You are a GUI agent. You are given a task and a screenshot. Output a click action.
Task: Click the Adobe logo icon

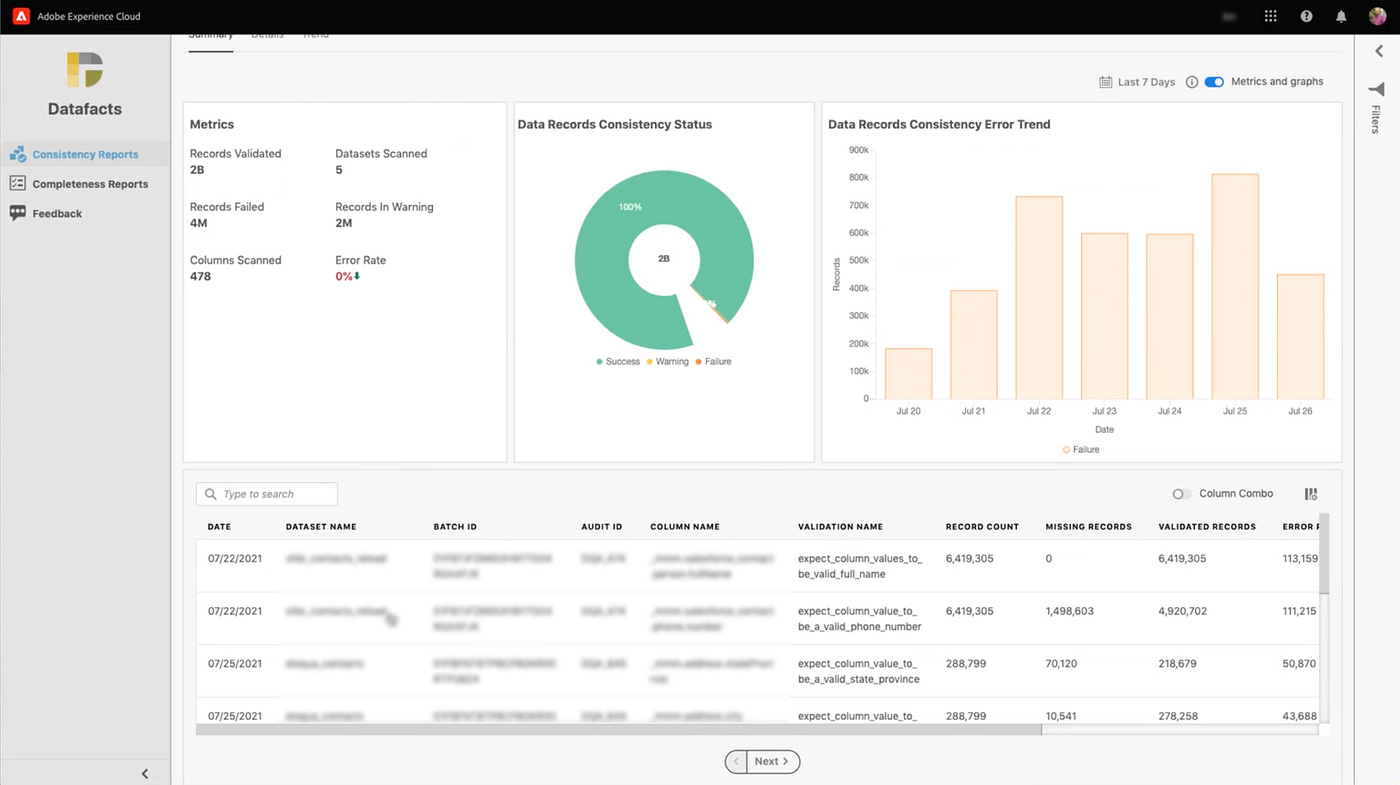(x=21, y=16)
